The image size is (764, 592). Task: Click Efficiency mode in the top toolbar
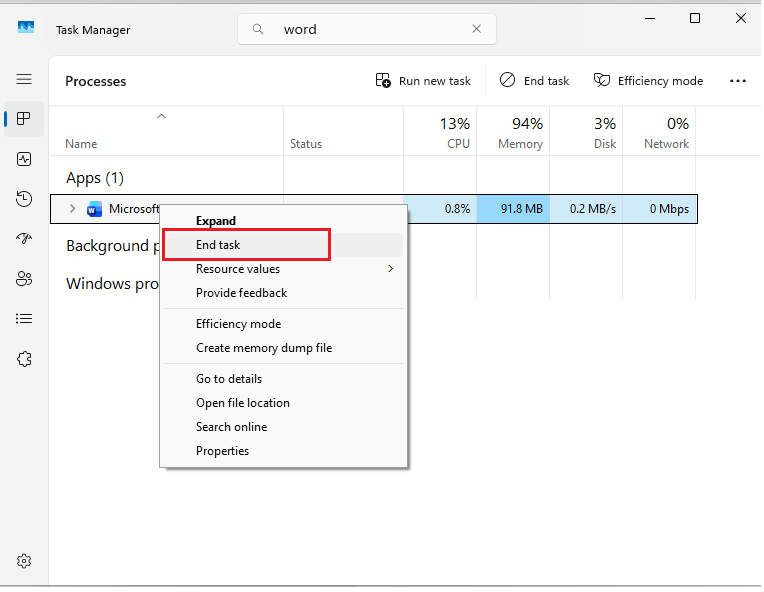point(648,81)
